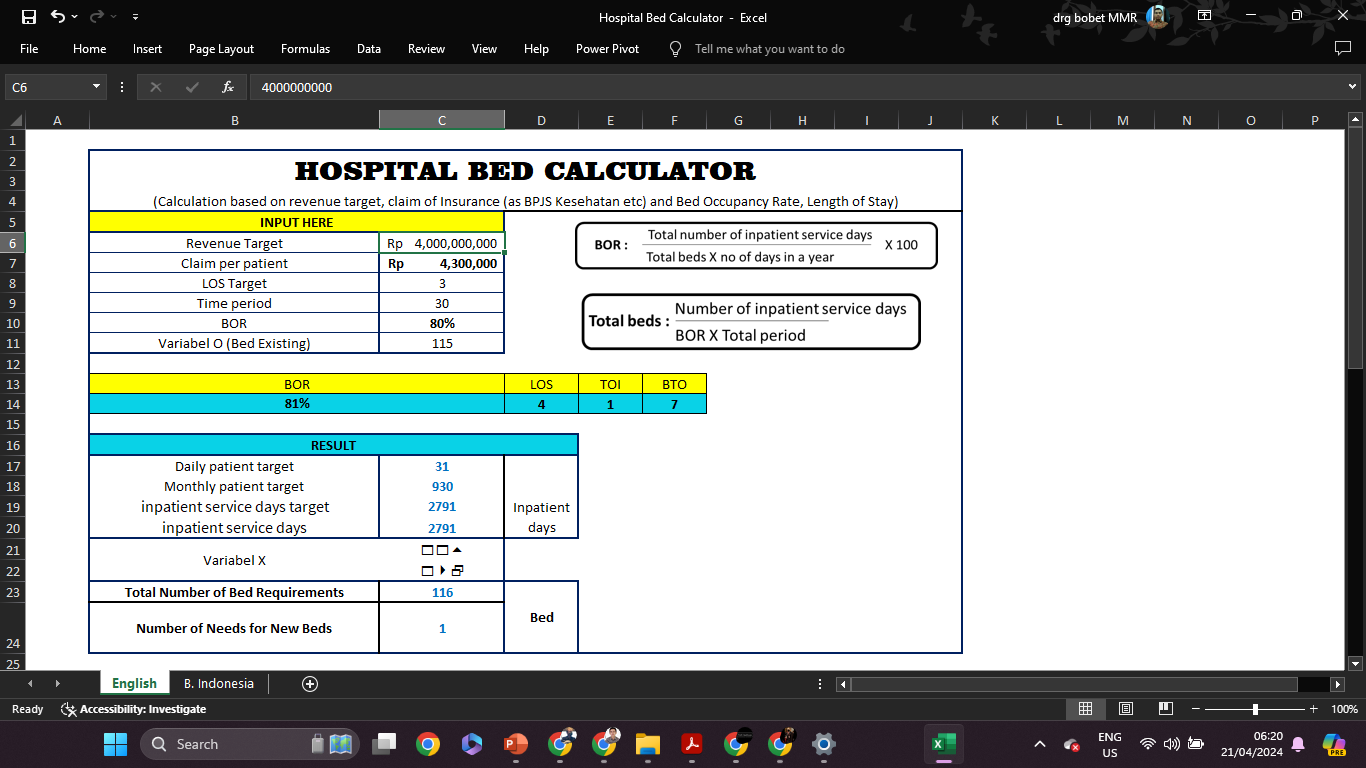Viewport: 1366px width, 768px height.
Task: Switch to the B. Indonesia sheet tab
Action: [x=219, y=684]
